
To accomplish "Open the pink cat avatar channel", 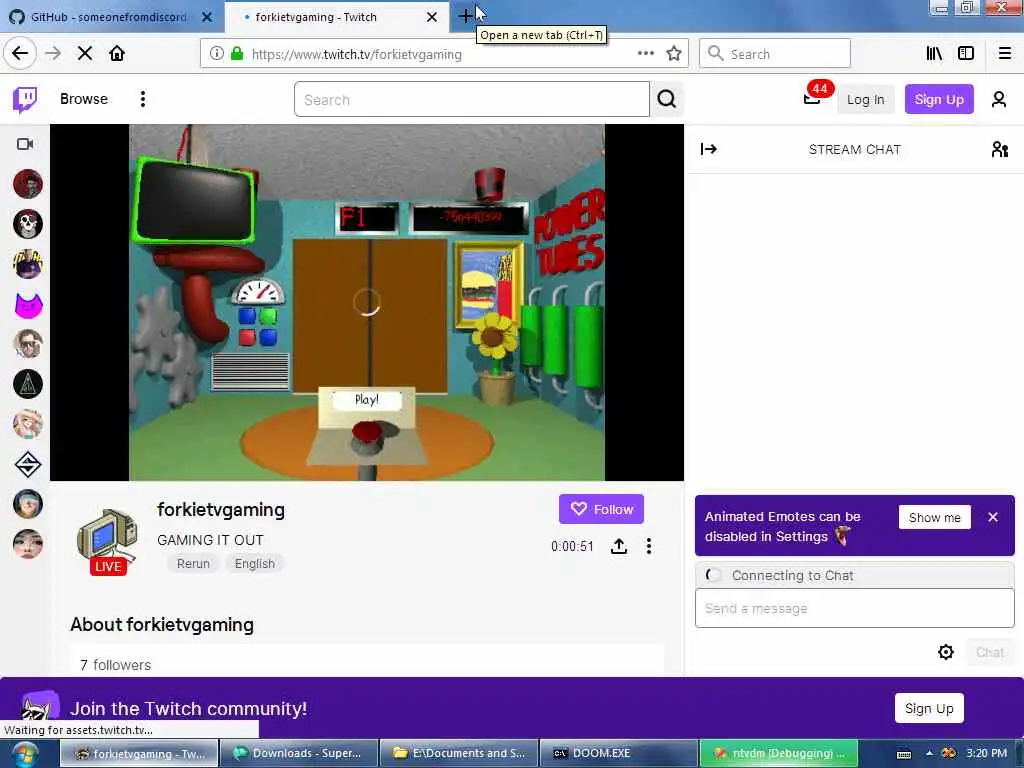I will (27, 304).
